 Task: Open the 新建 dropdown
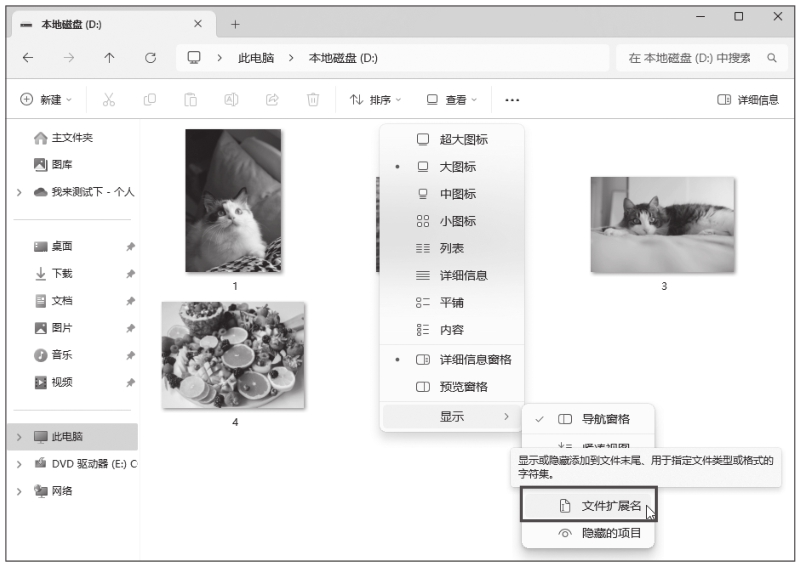click(x=46, y=100)
